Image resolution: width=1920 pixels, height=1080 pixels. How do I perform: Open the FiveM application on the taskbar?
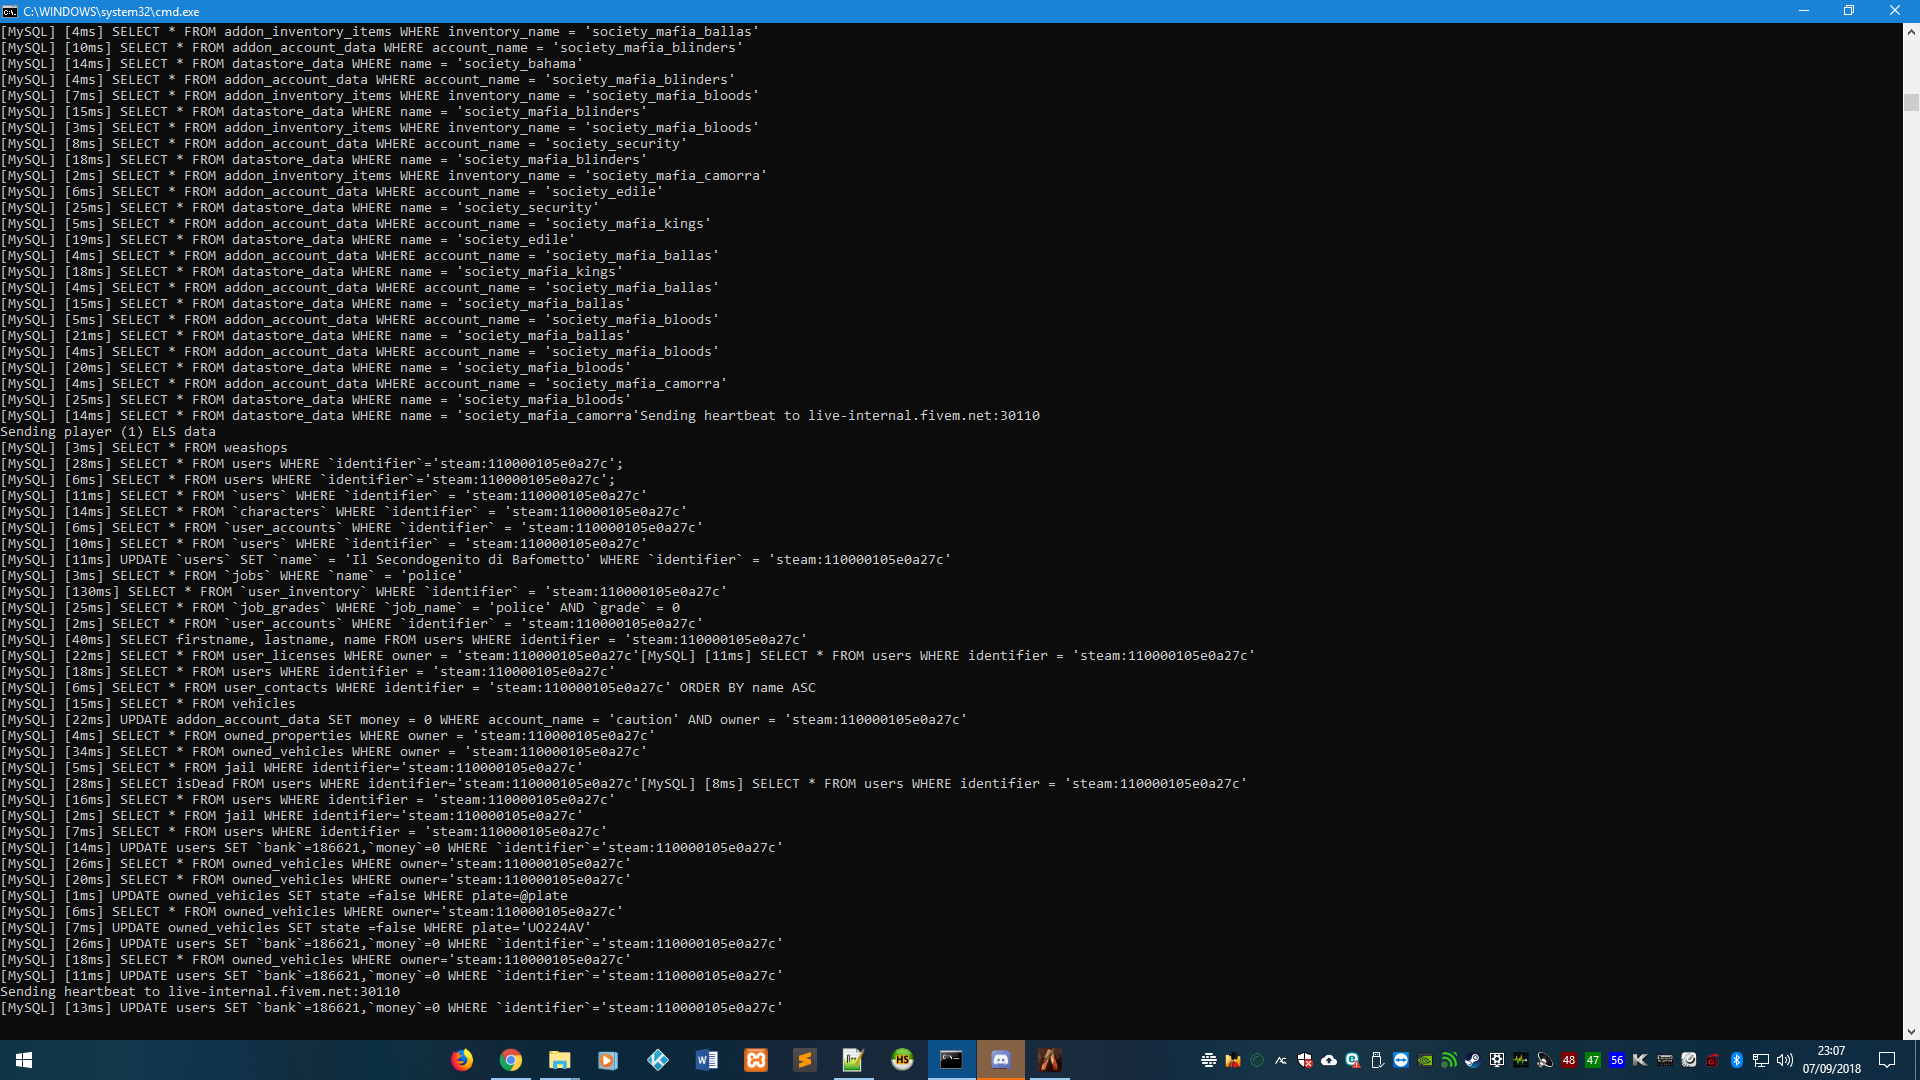pyautogui.click(x=1050, y=1060)
